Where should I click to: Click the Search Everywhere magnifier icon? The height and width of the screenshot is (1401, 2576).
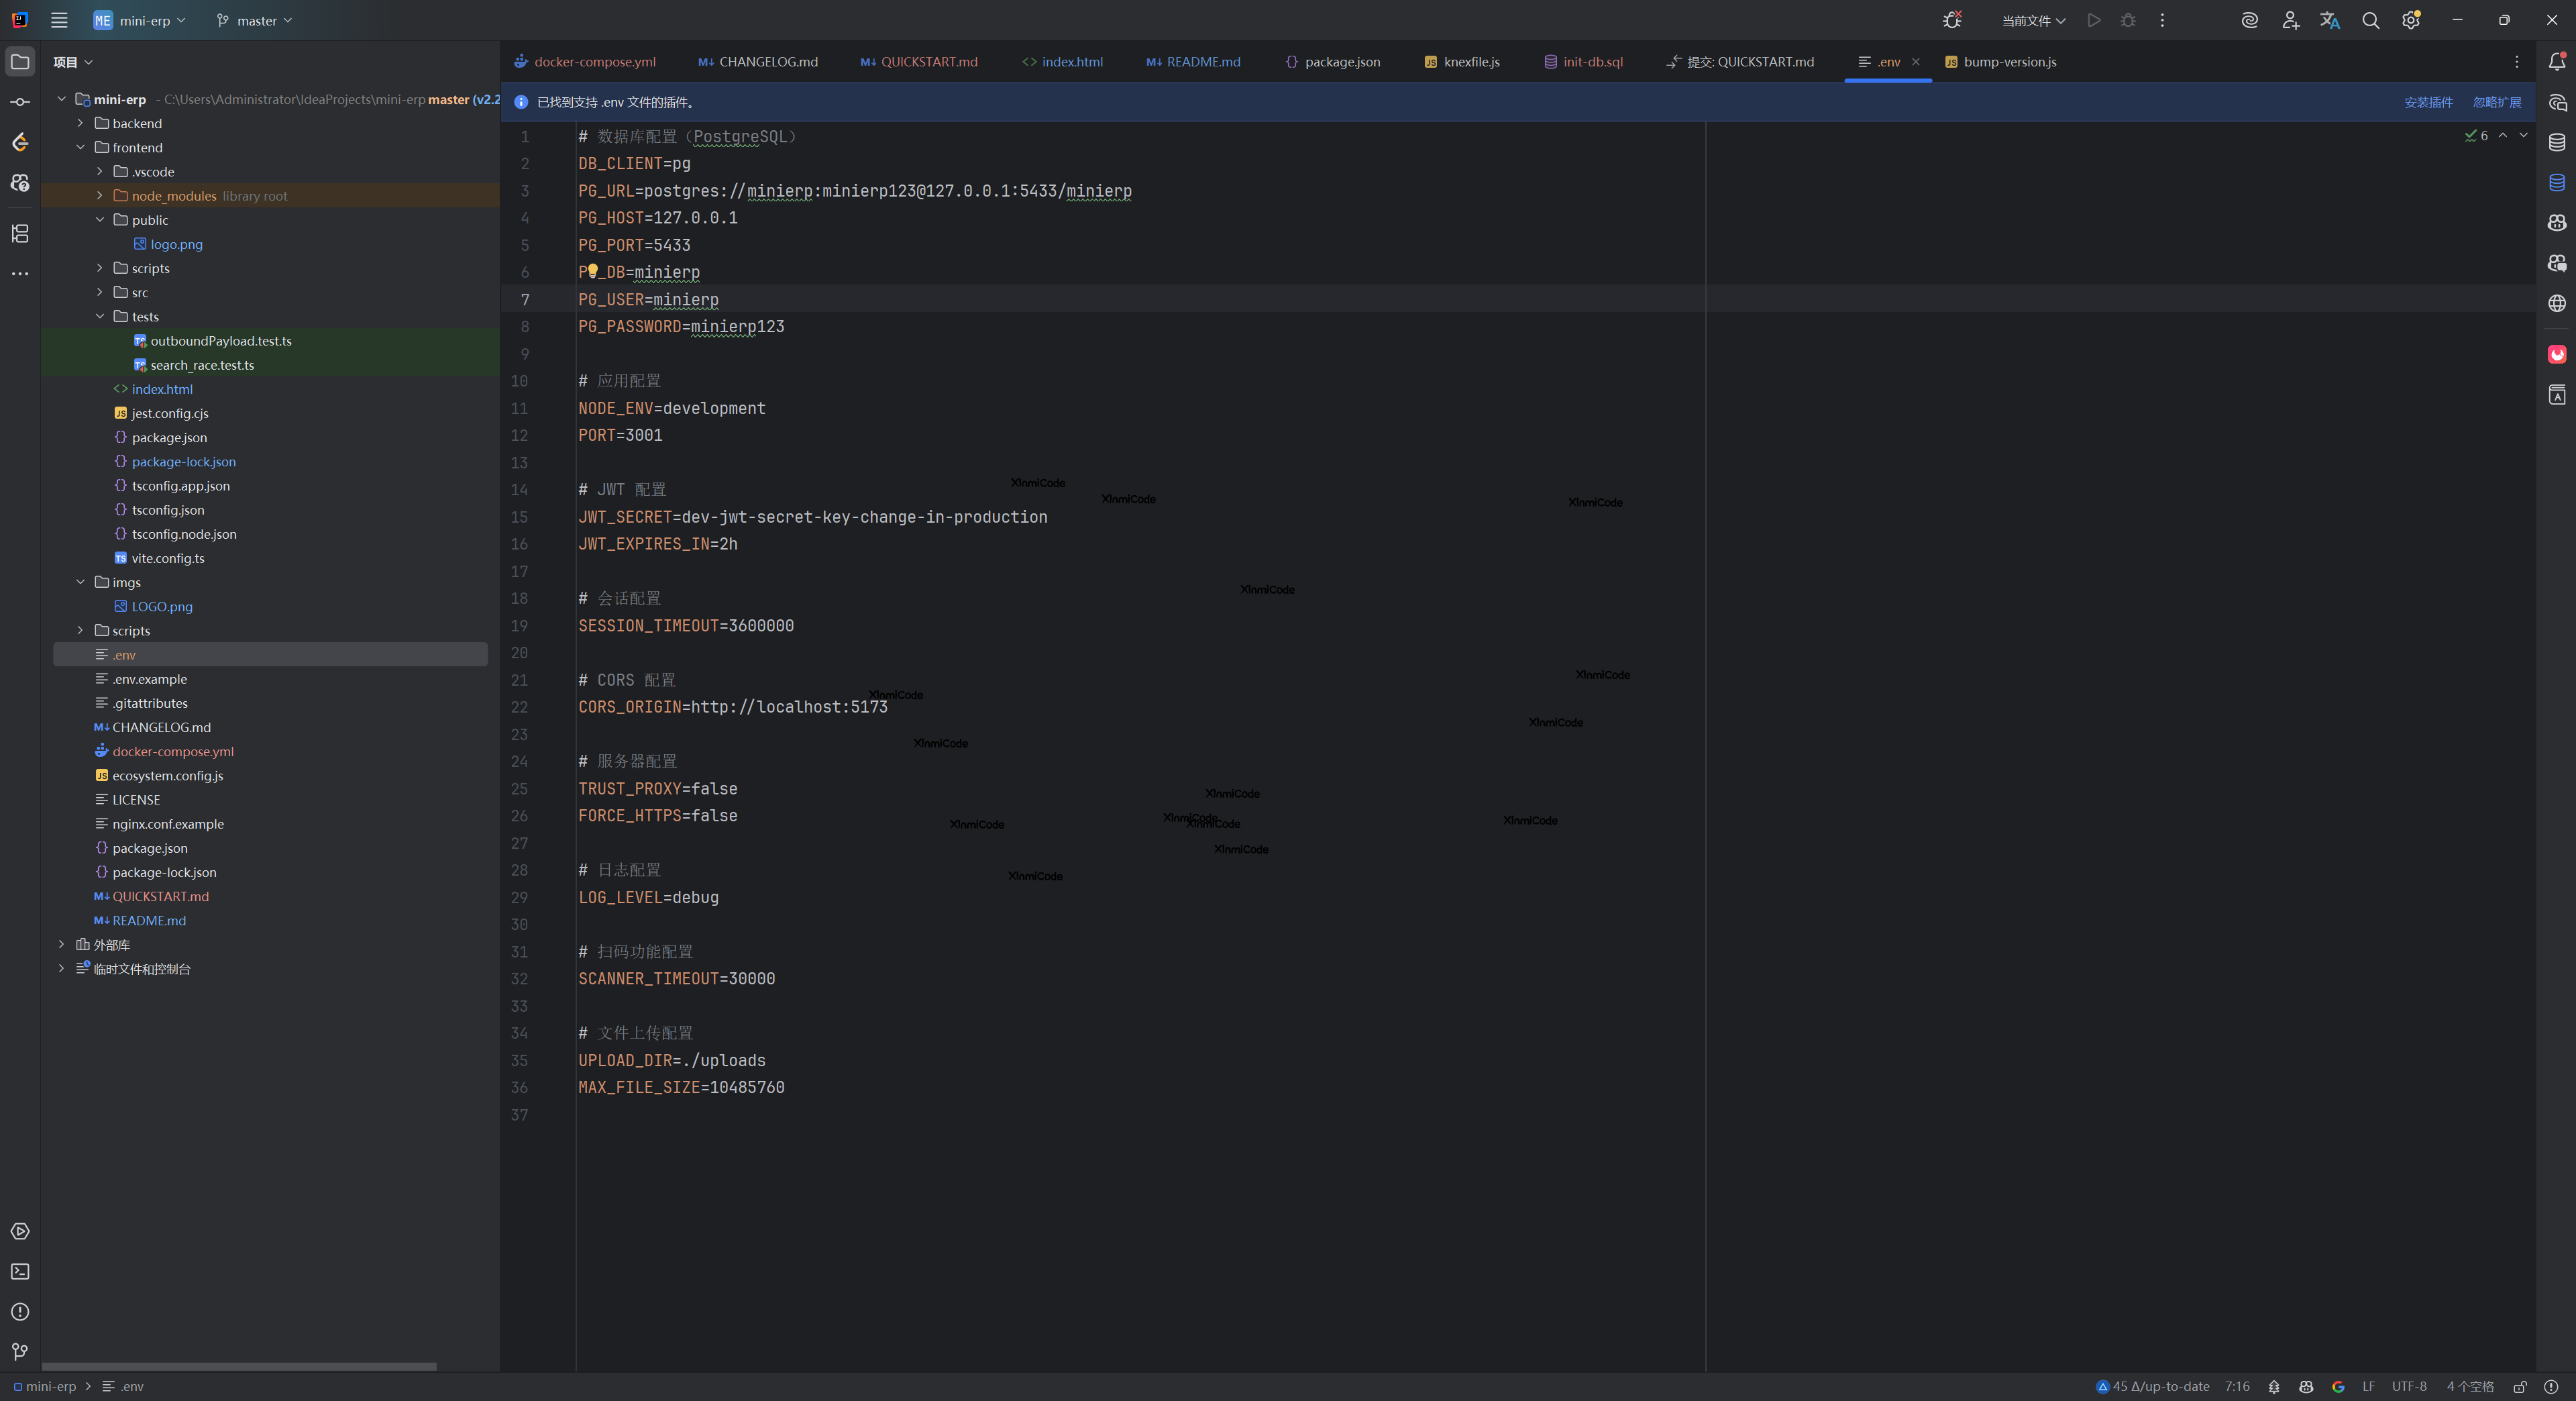point(2370,20)
